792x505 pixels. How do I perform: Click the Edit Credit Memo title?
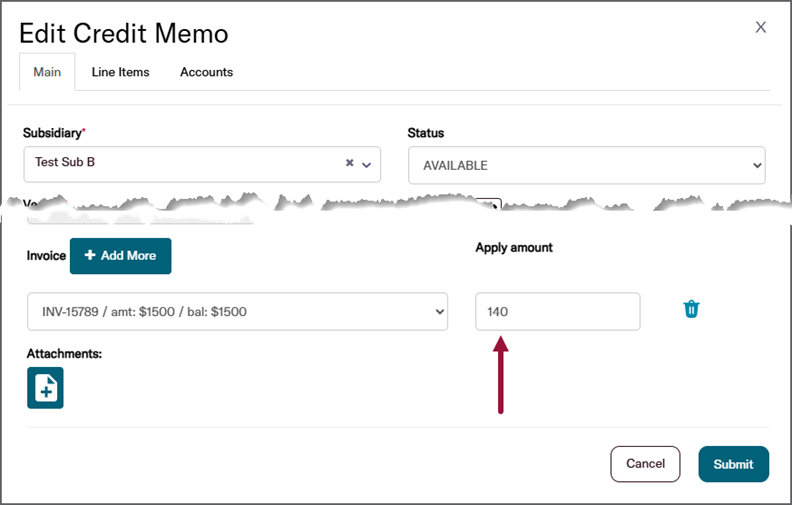pyautogui.click(x=124, y=33)
